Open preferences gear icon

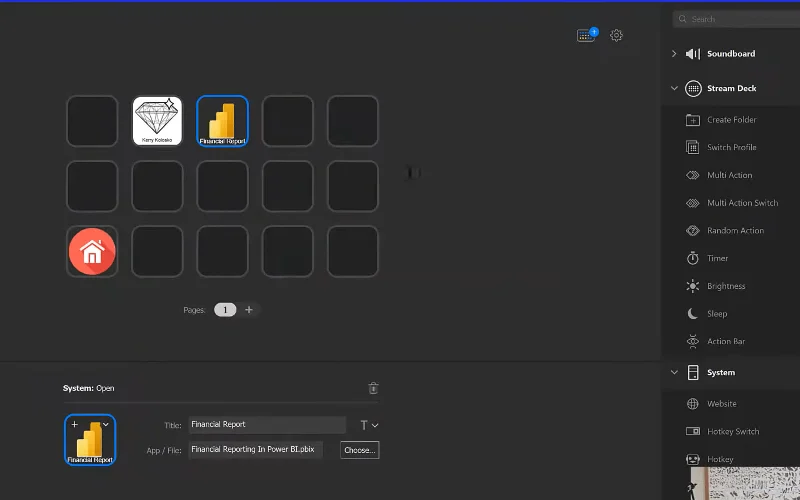[616, 35]
